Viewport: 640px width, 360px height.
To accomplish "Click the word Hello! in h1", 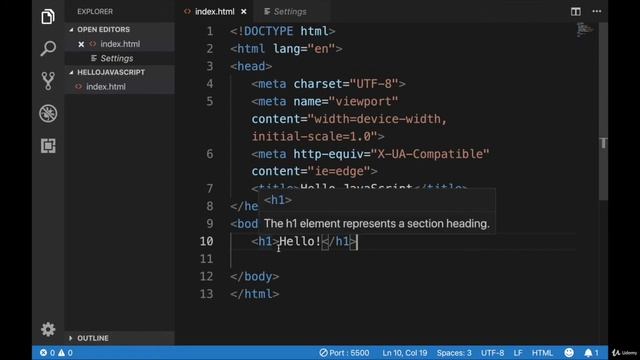I will (300, 241).
